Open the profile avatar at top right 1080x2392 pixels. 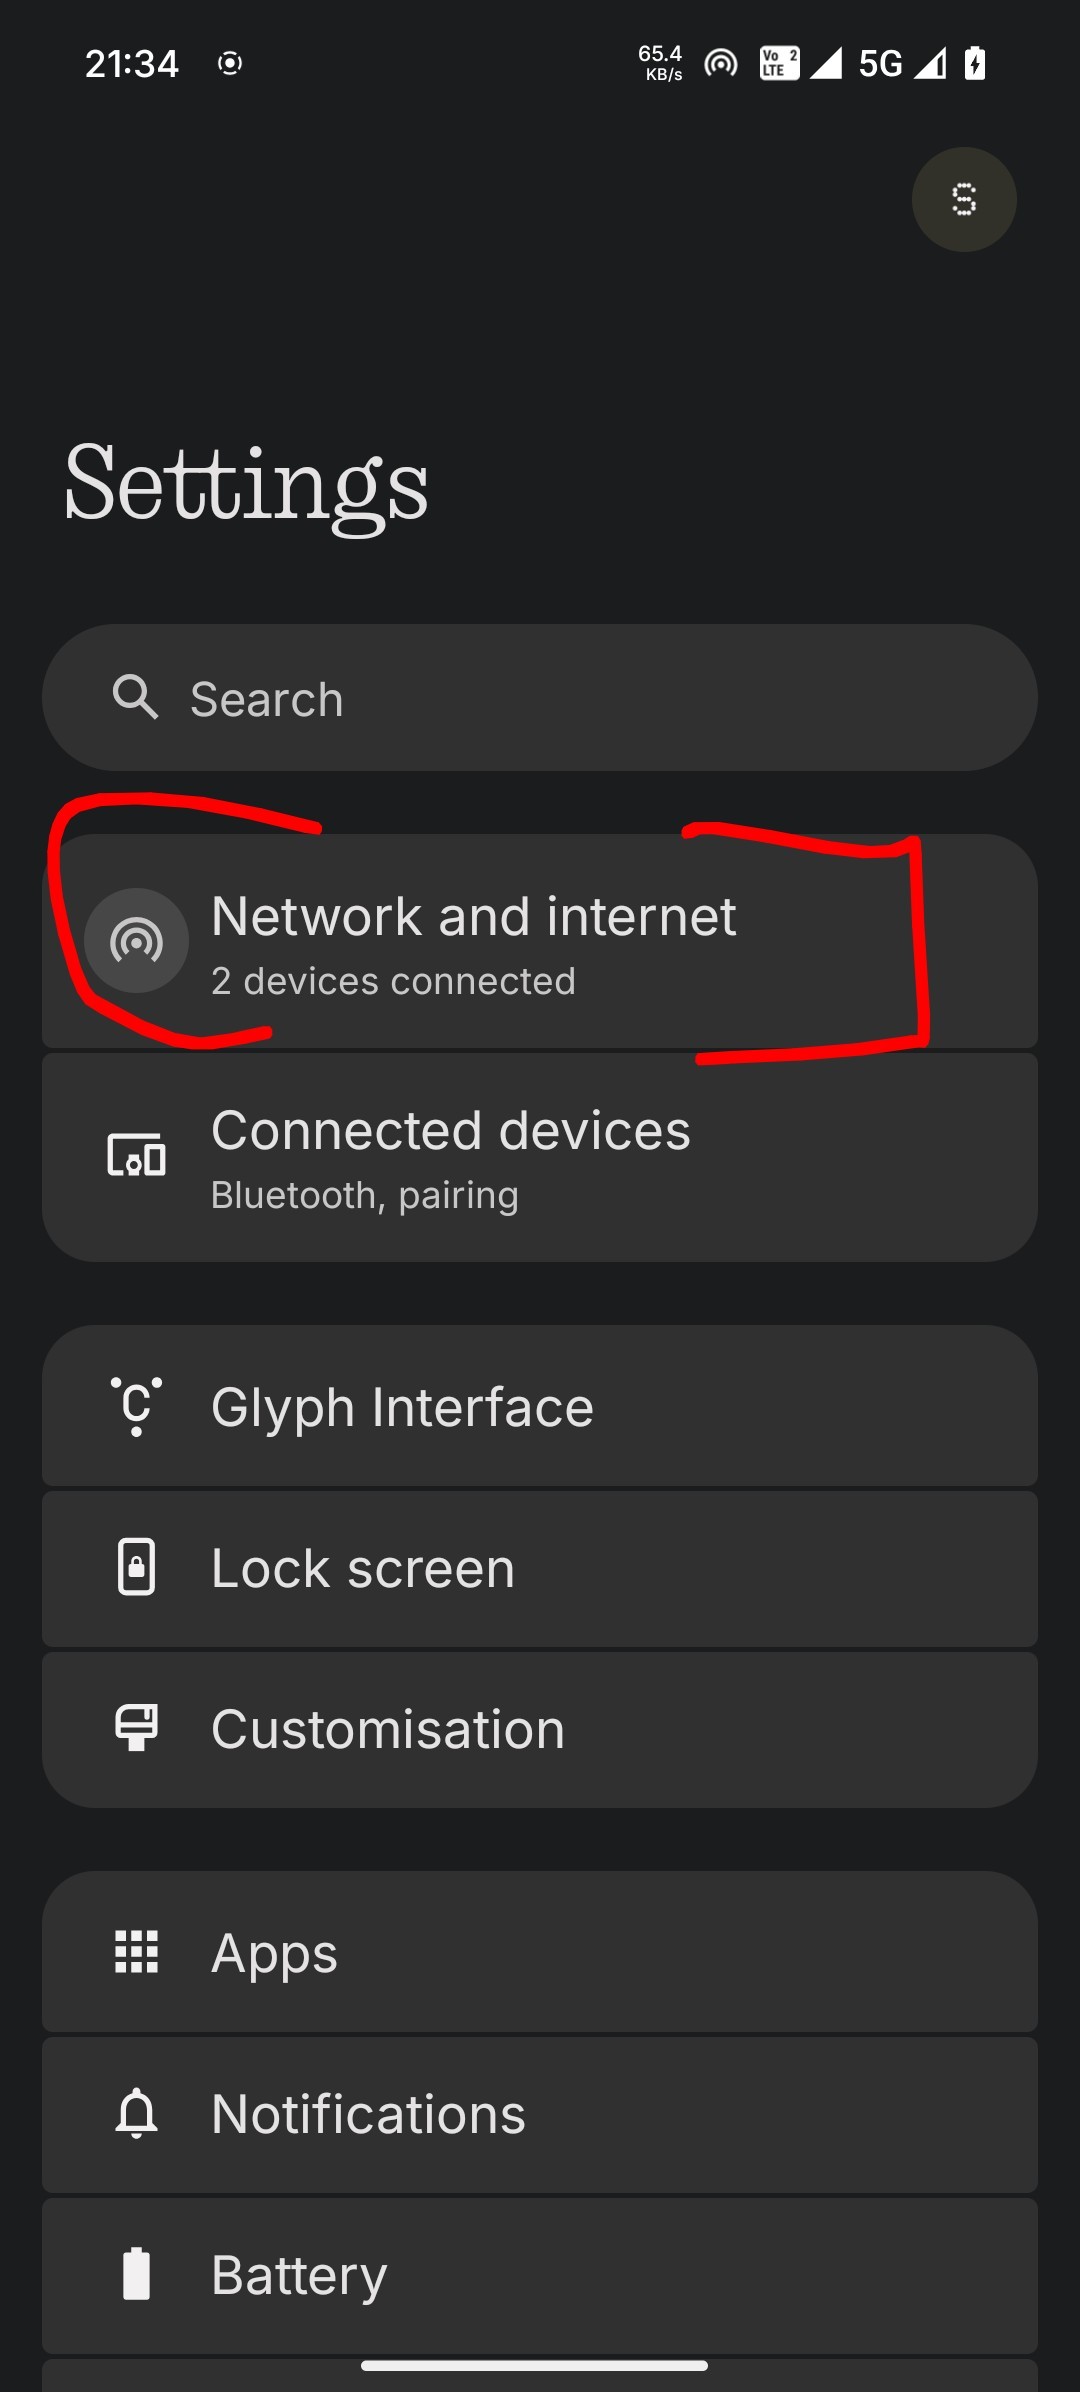click(963, 200)
